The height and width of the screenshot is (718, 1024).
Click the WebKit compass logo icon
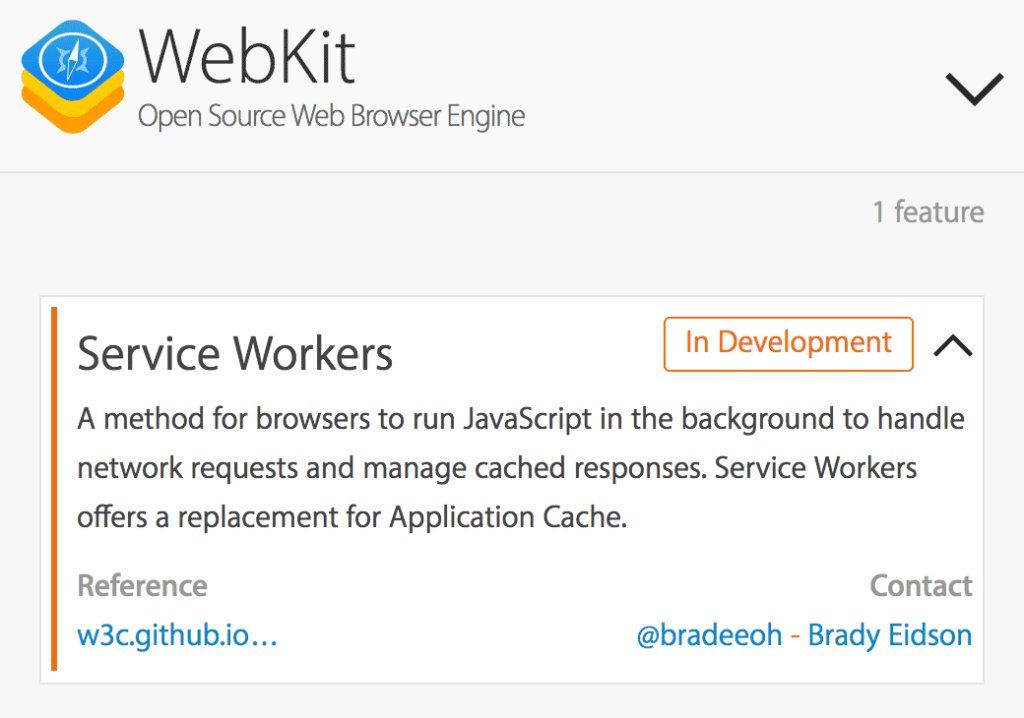point(72,76)
